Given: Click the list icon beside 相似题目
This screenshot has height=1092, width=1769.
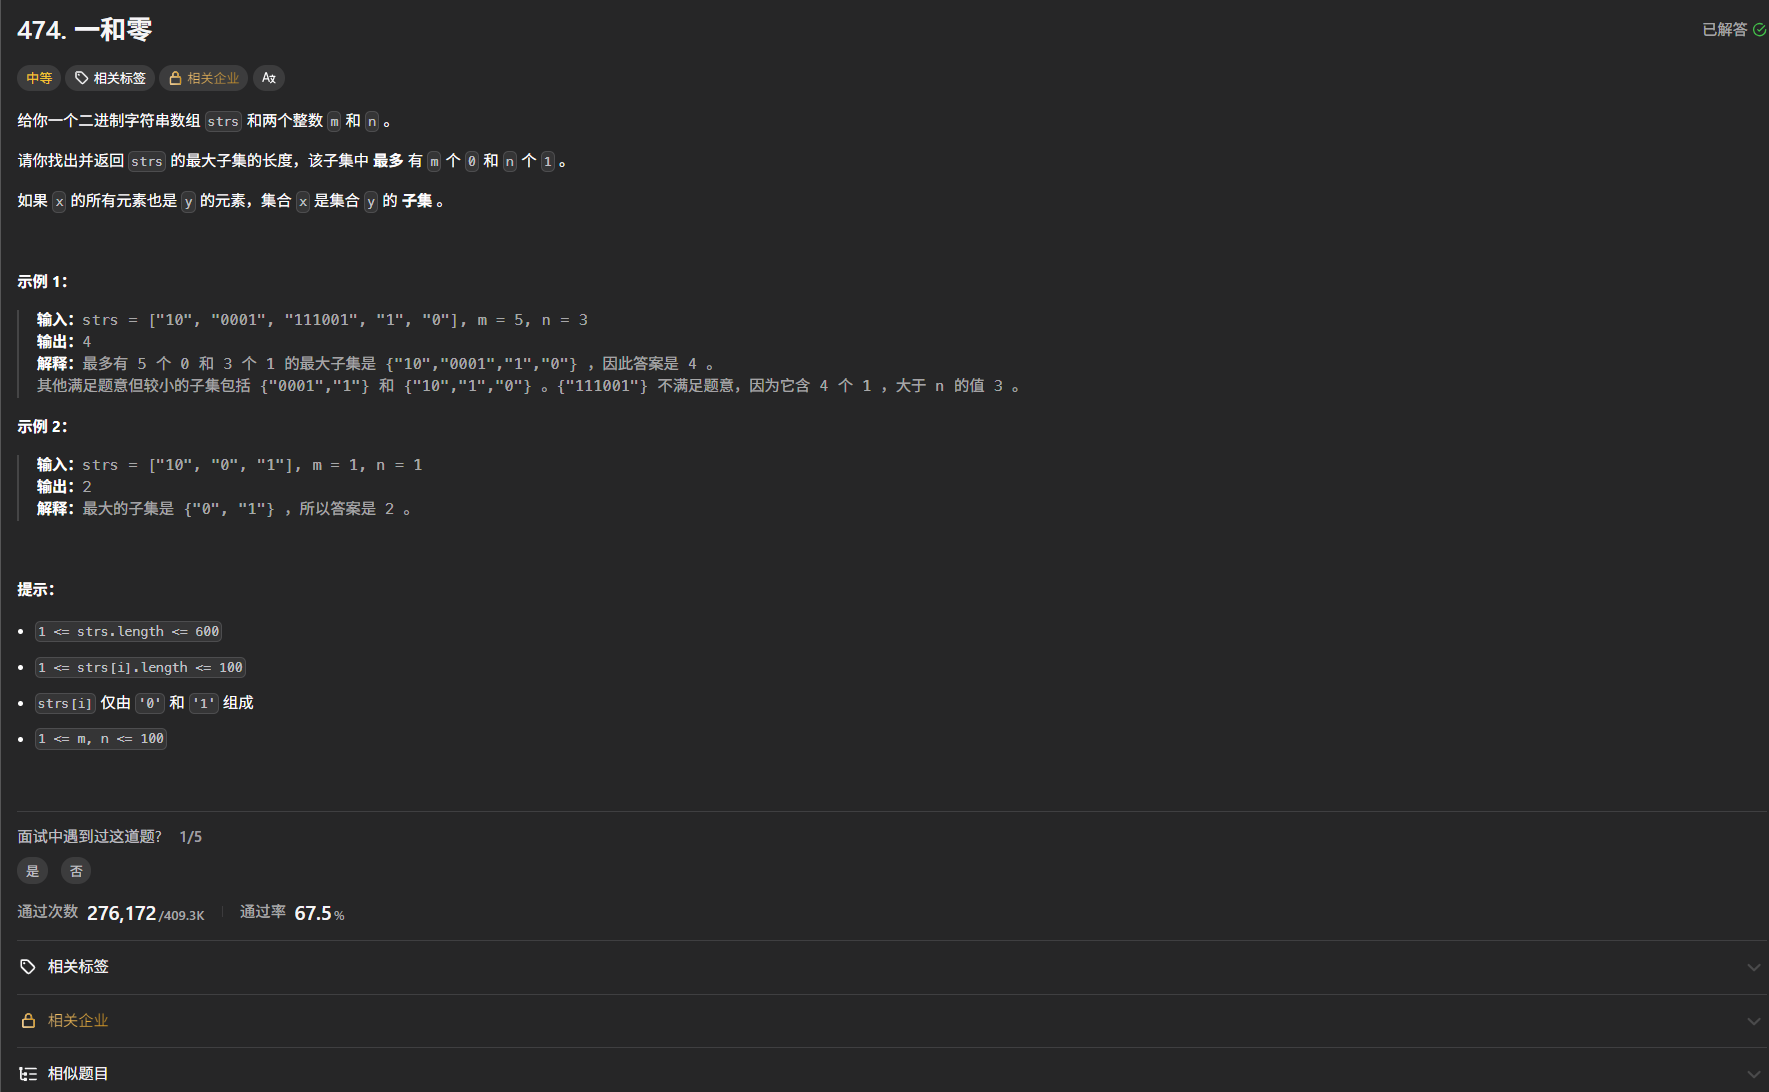Looking at the screenshot, I should (28, 1074).
